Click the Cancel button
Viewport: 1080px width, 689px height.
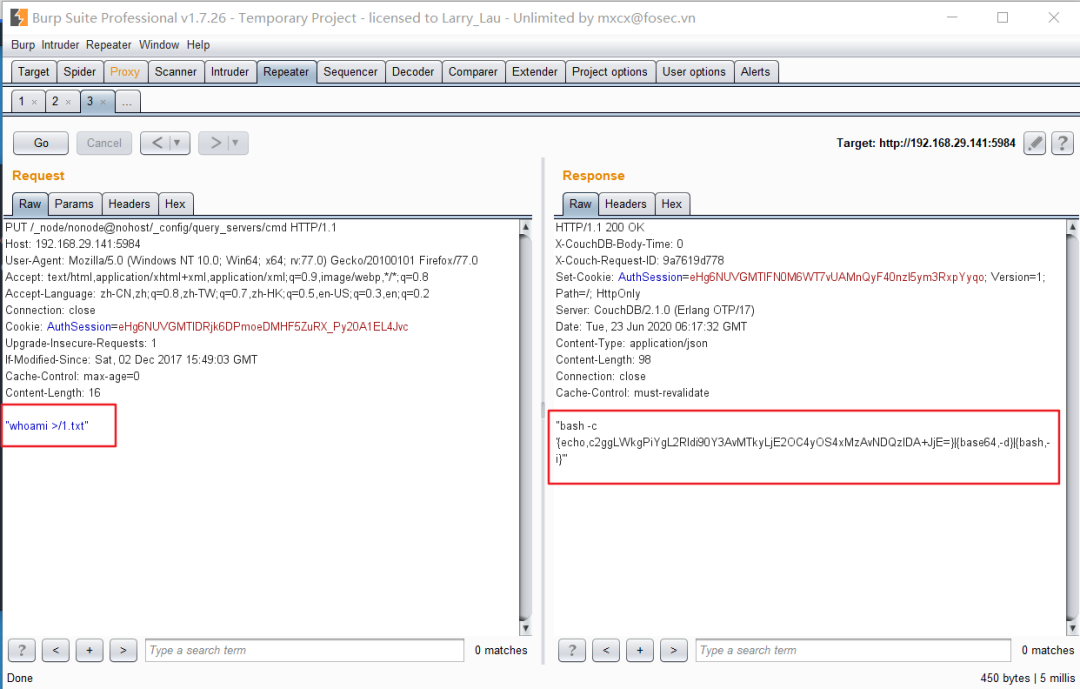point(104,143)
